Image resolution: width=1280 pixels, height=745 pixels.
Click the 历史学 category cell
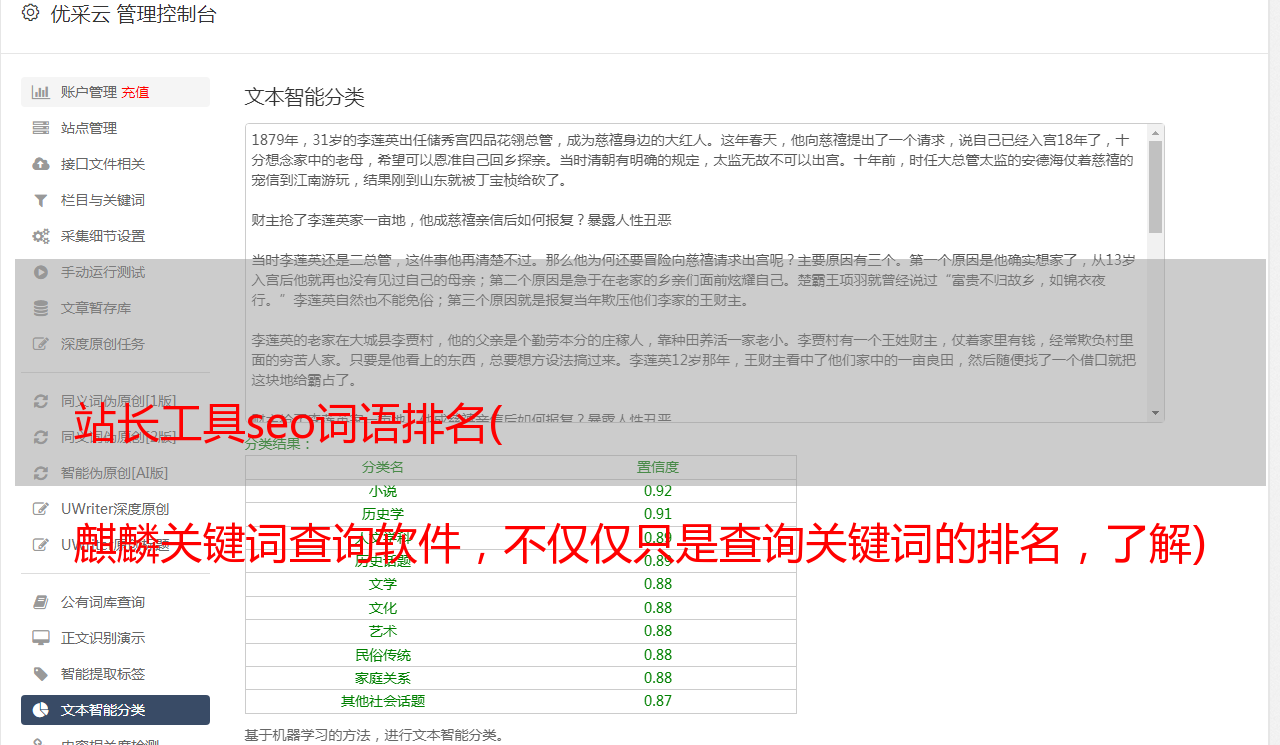coord(383,514)
